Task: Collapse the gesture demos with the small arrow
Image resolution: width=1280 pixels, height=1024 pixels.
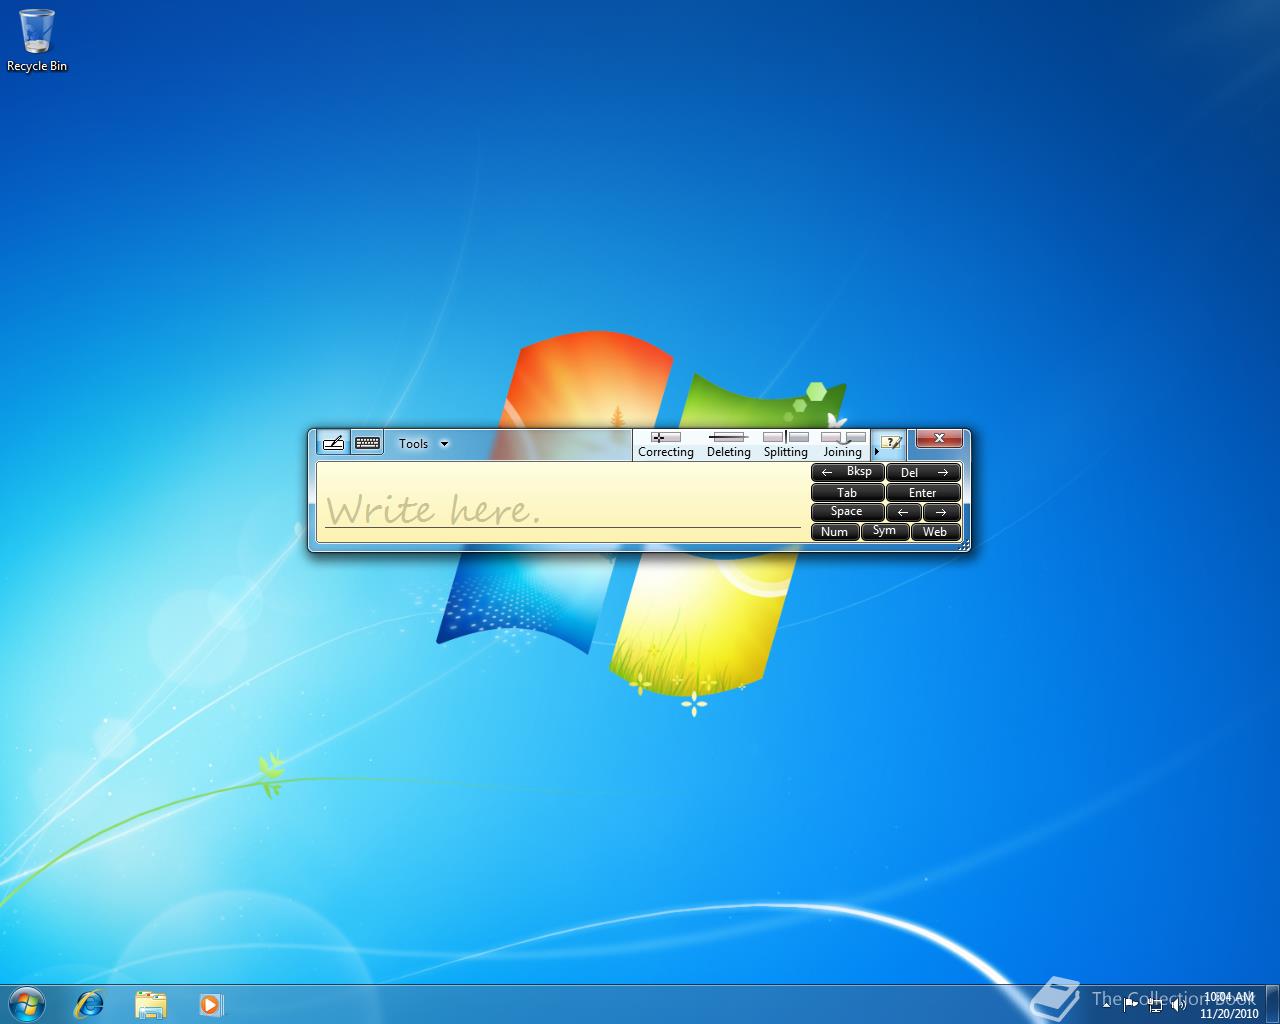Action: coord(877,452)
